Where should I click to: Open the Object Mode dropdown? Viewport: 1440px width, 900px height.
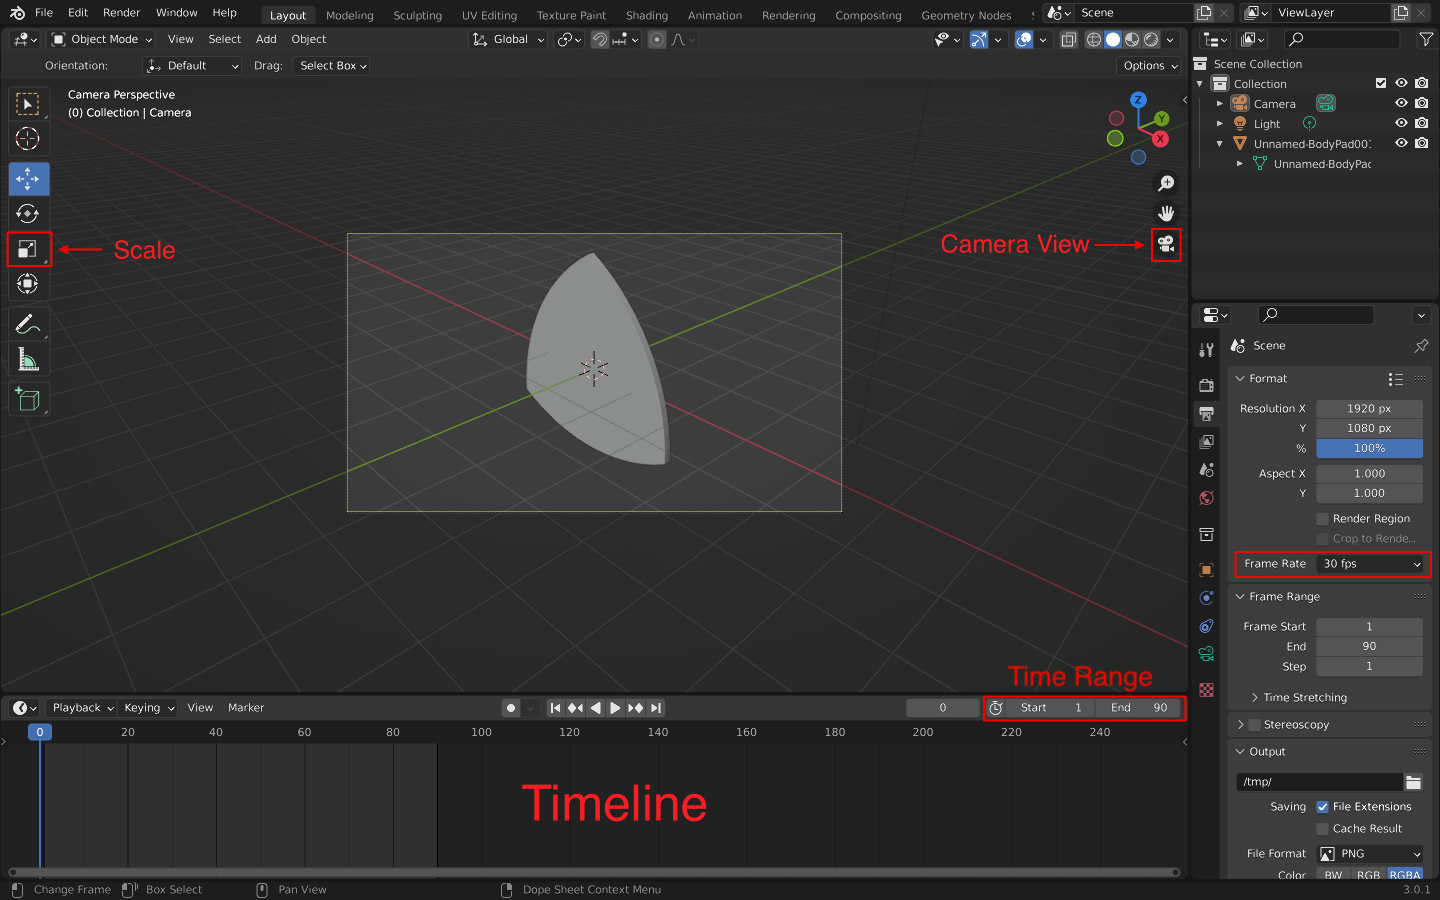[x=100, y=39]
